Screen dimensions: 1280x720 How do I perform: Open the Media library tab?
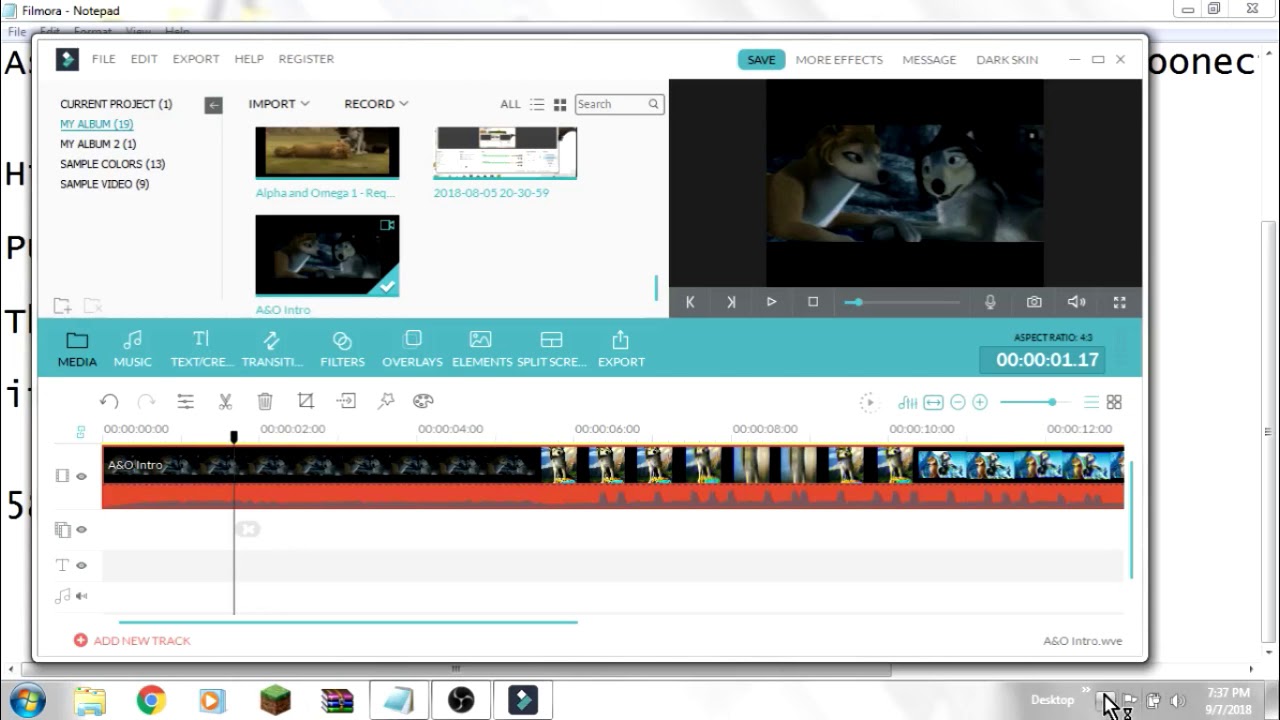tap(77, 349)
